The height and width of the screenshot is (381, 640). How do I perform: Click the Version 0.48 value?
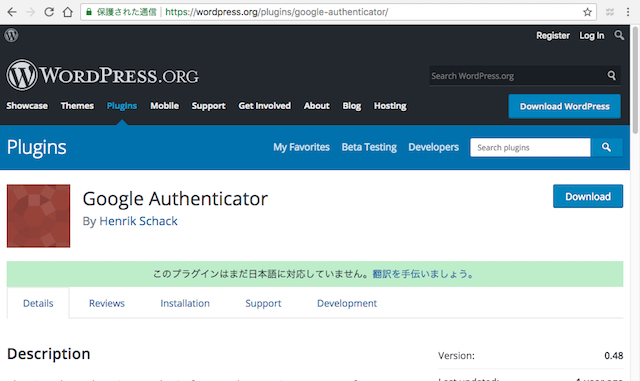click(x=613, y=356)
